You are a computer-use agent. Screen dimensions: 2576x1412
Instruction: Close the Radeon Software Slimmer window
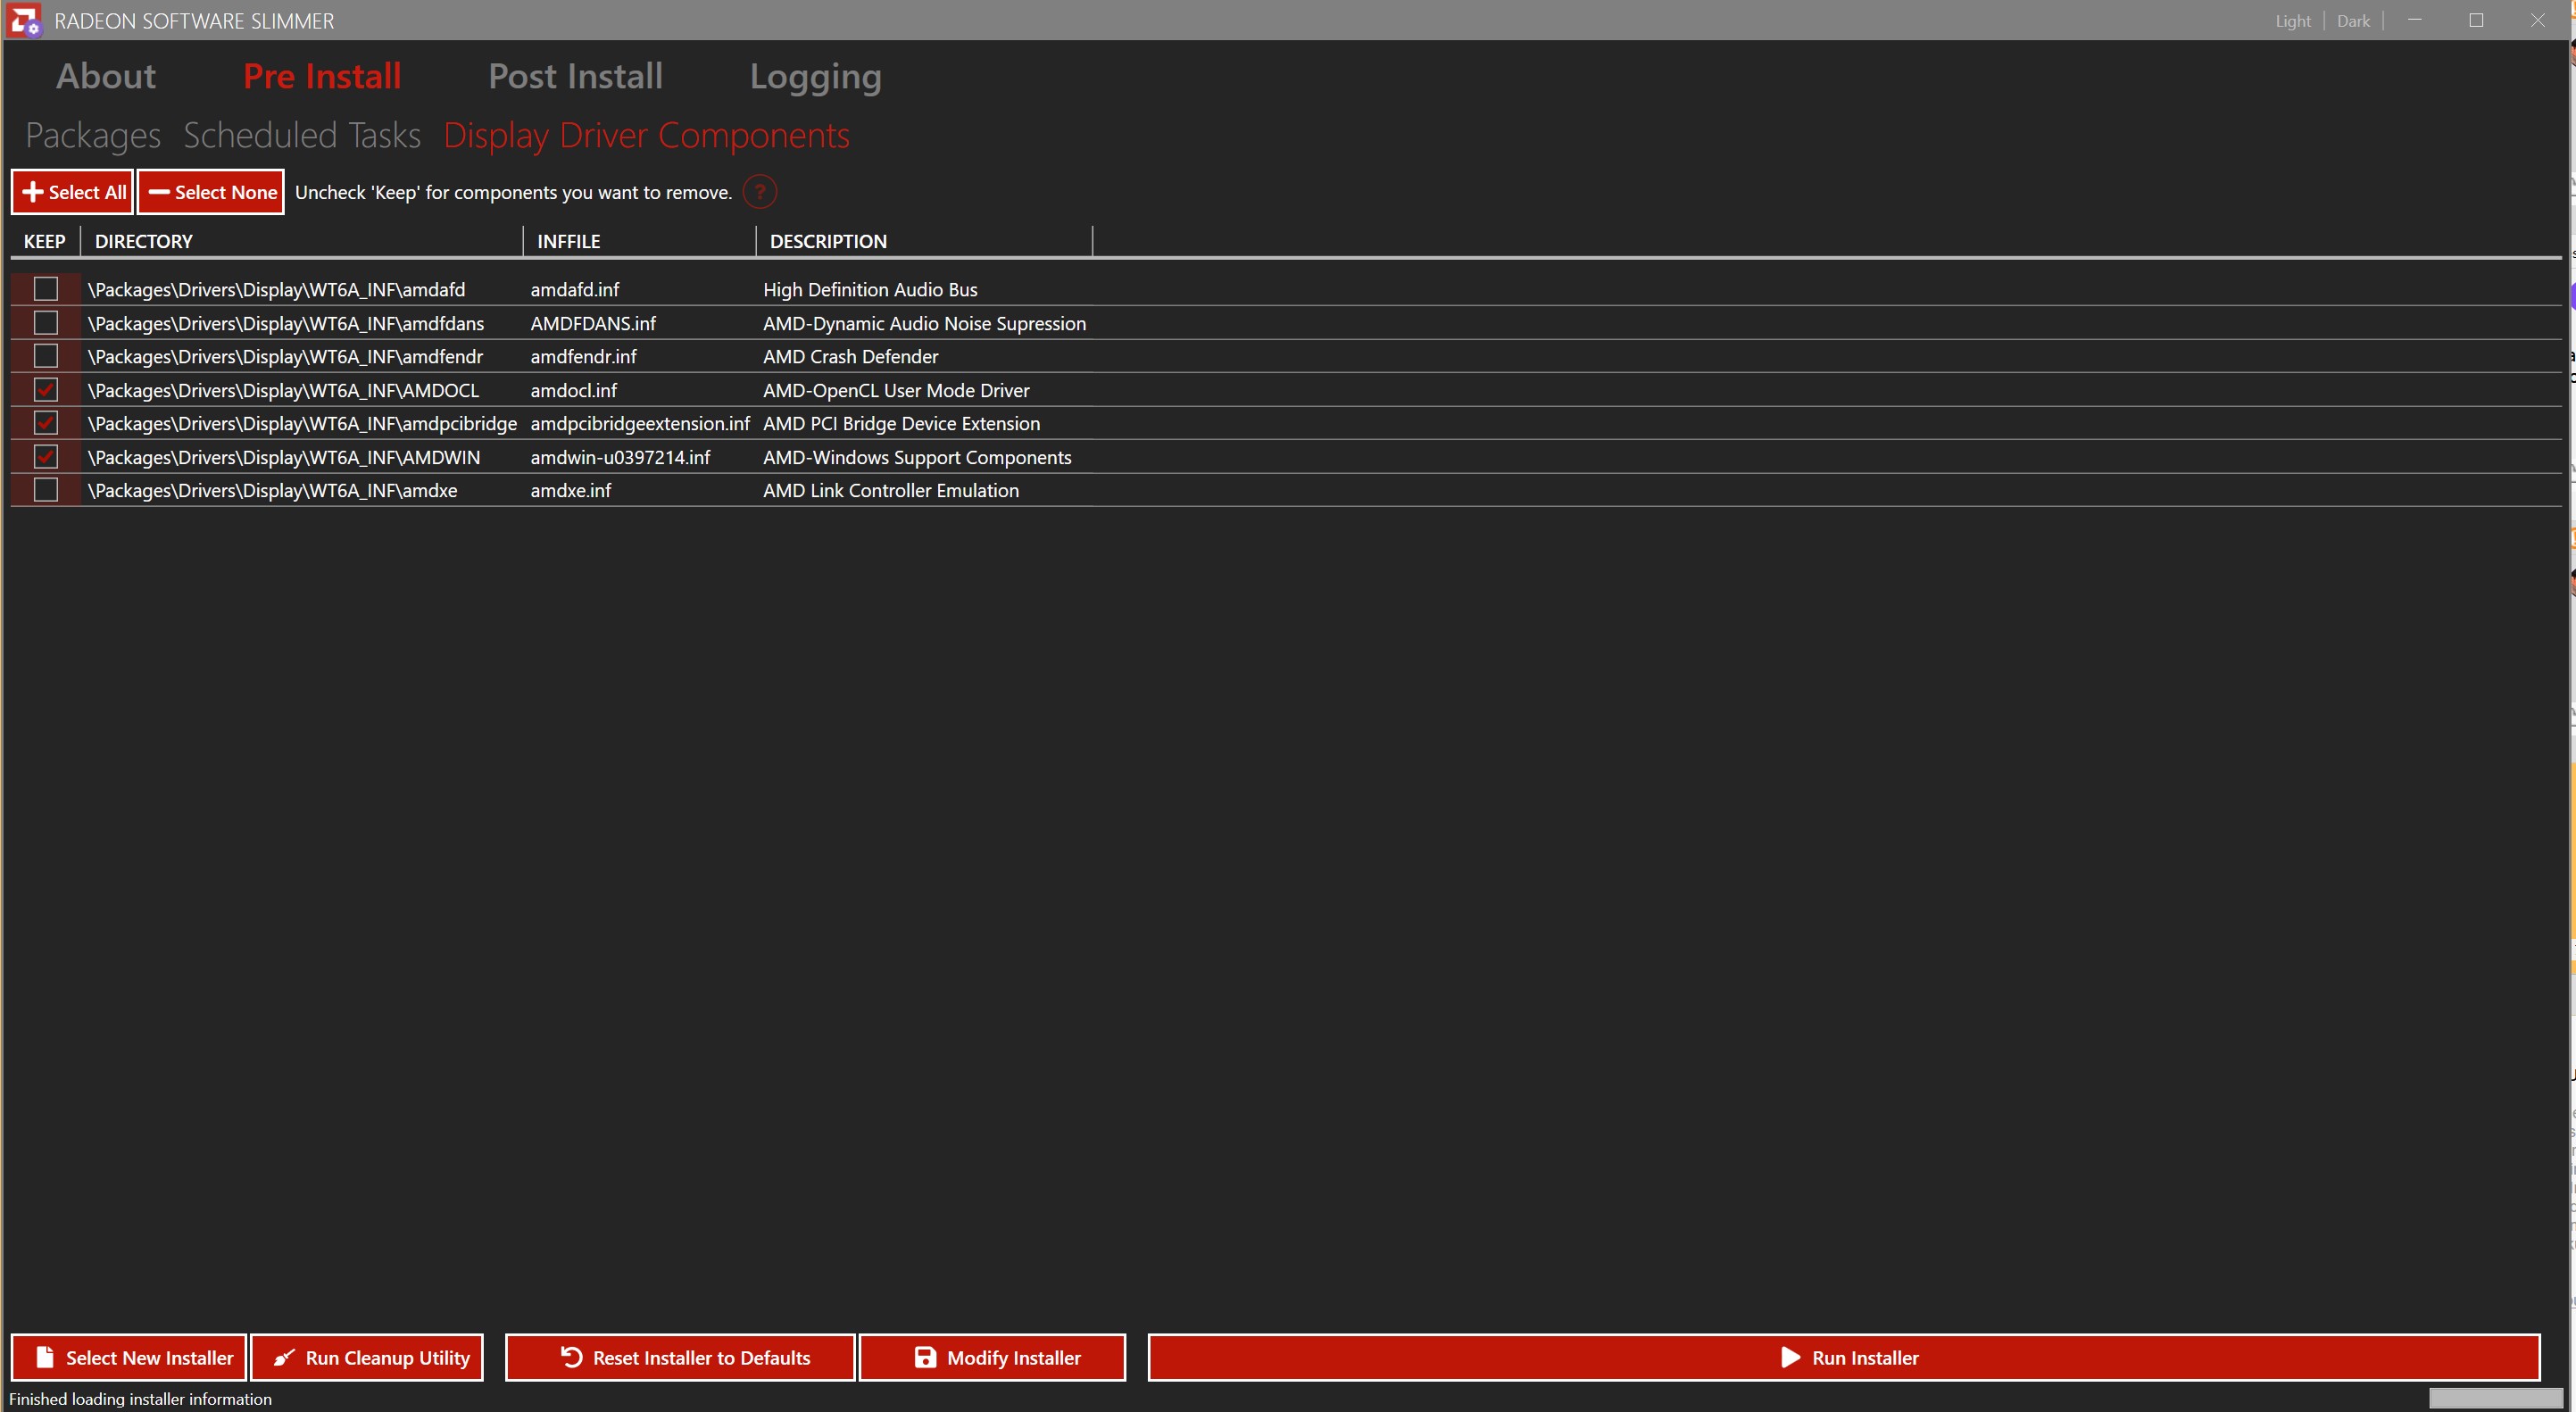point(2537,20)
